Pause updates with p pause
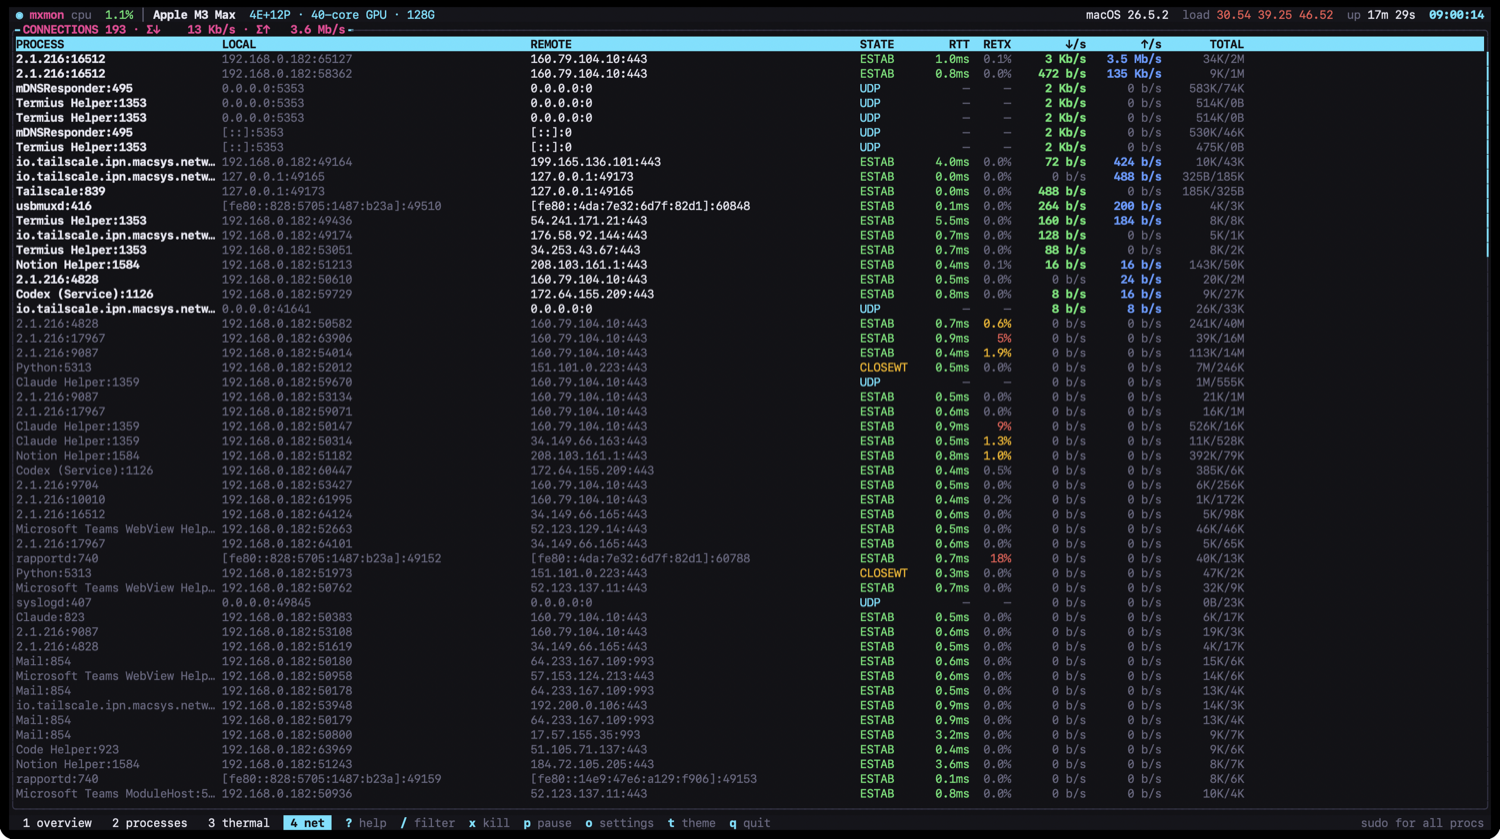 tap(548, 823)
